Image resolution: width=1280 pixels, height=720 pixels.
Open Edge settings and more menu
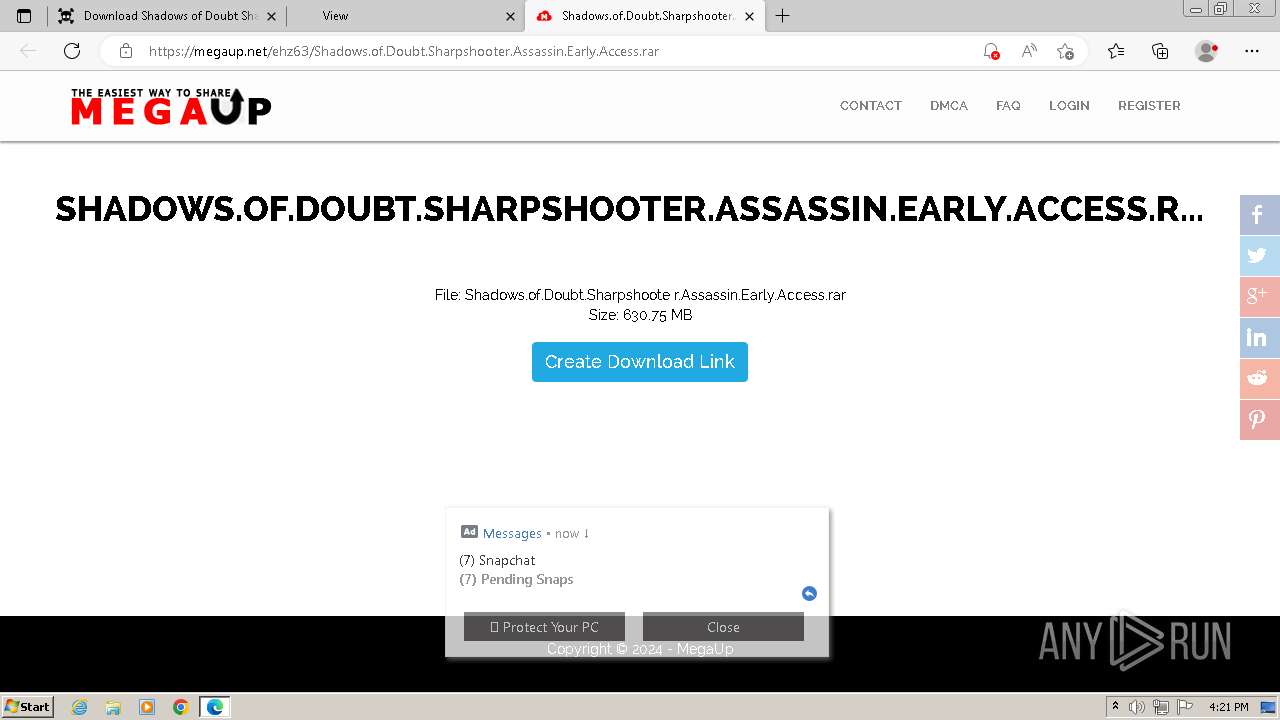click(x=1252, y=51)
